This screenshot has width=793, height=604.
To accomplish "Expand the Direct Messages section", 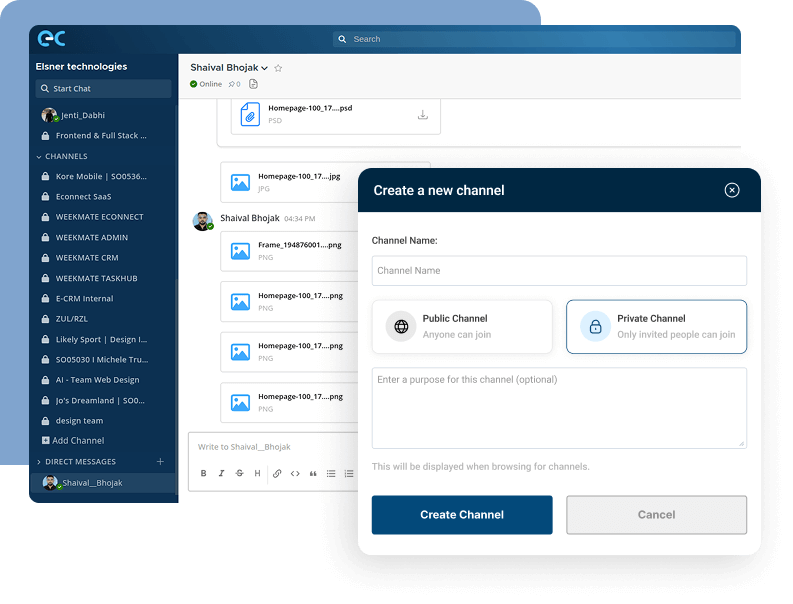I will pyautogui.click(x=38, y=462).
